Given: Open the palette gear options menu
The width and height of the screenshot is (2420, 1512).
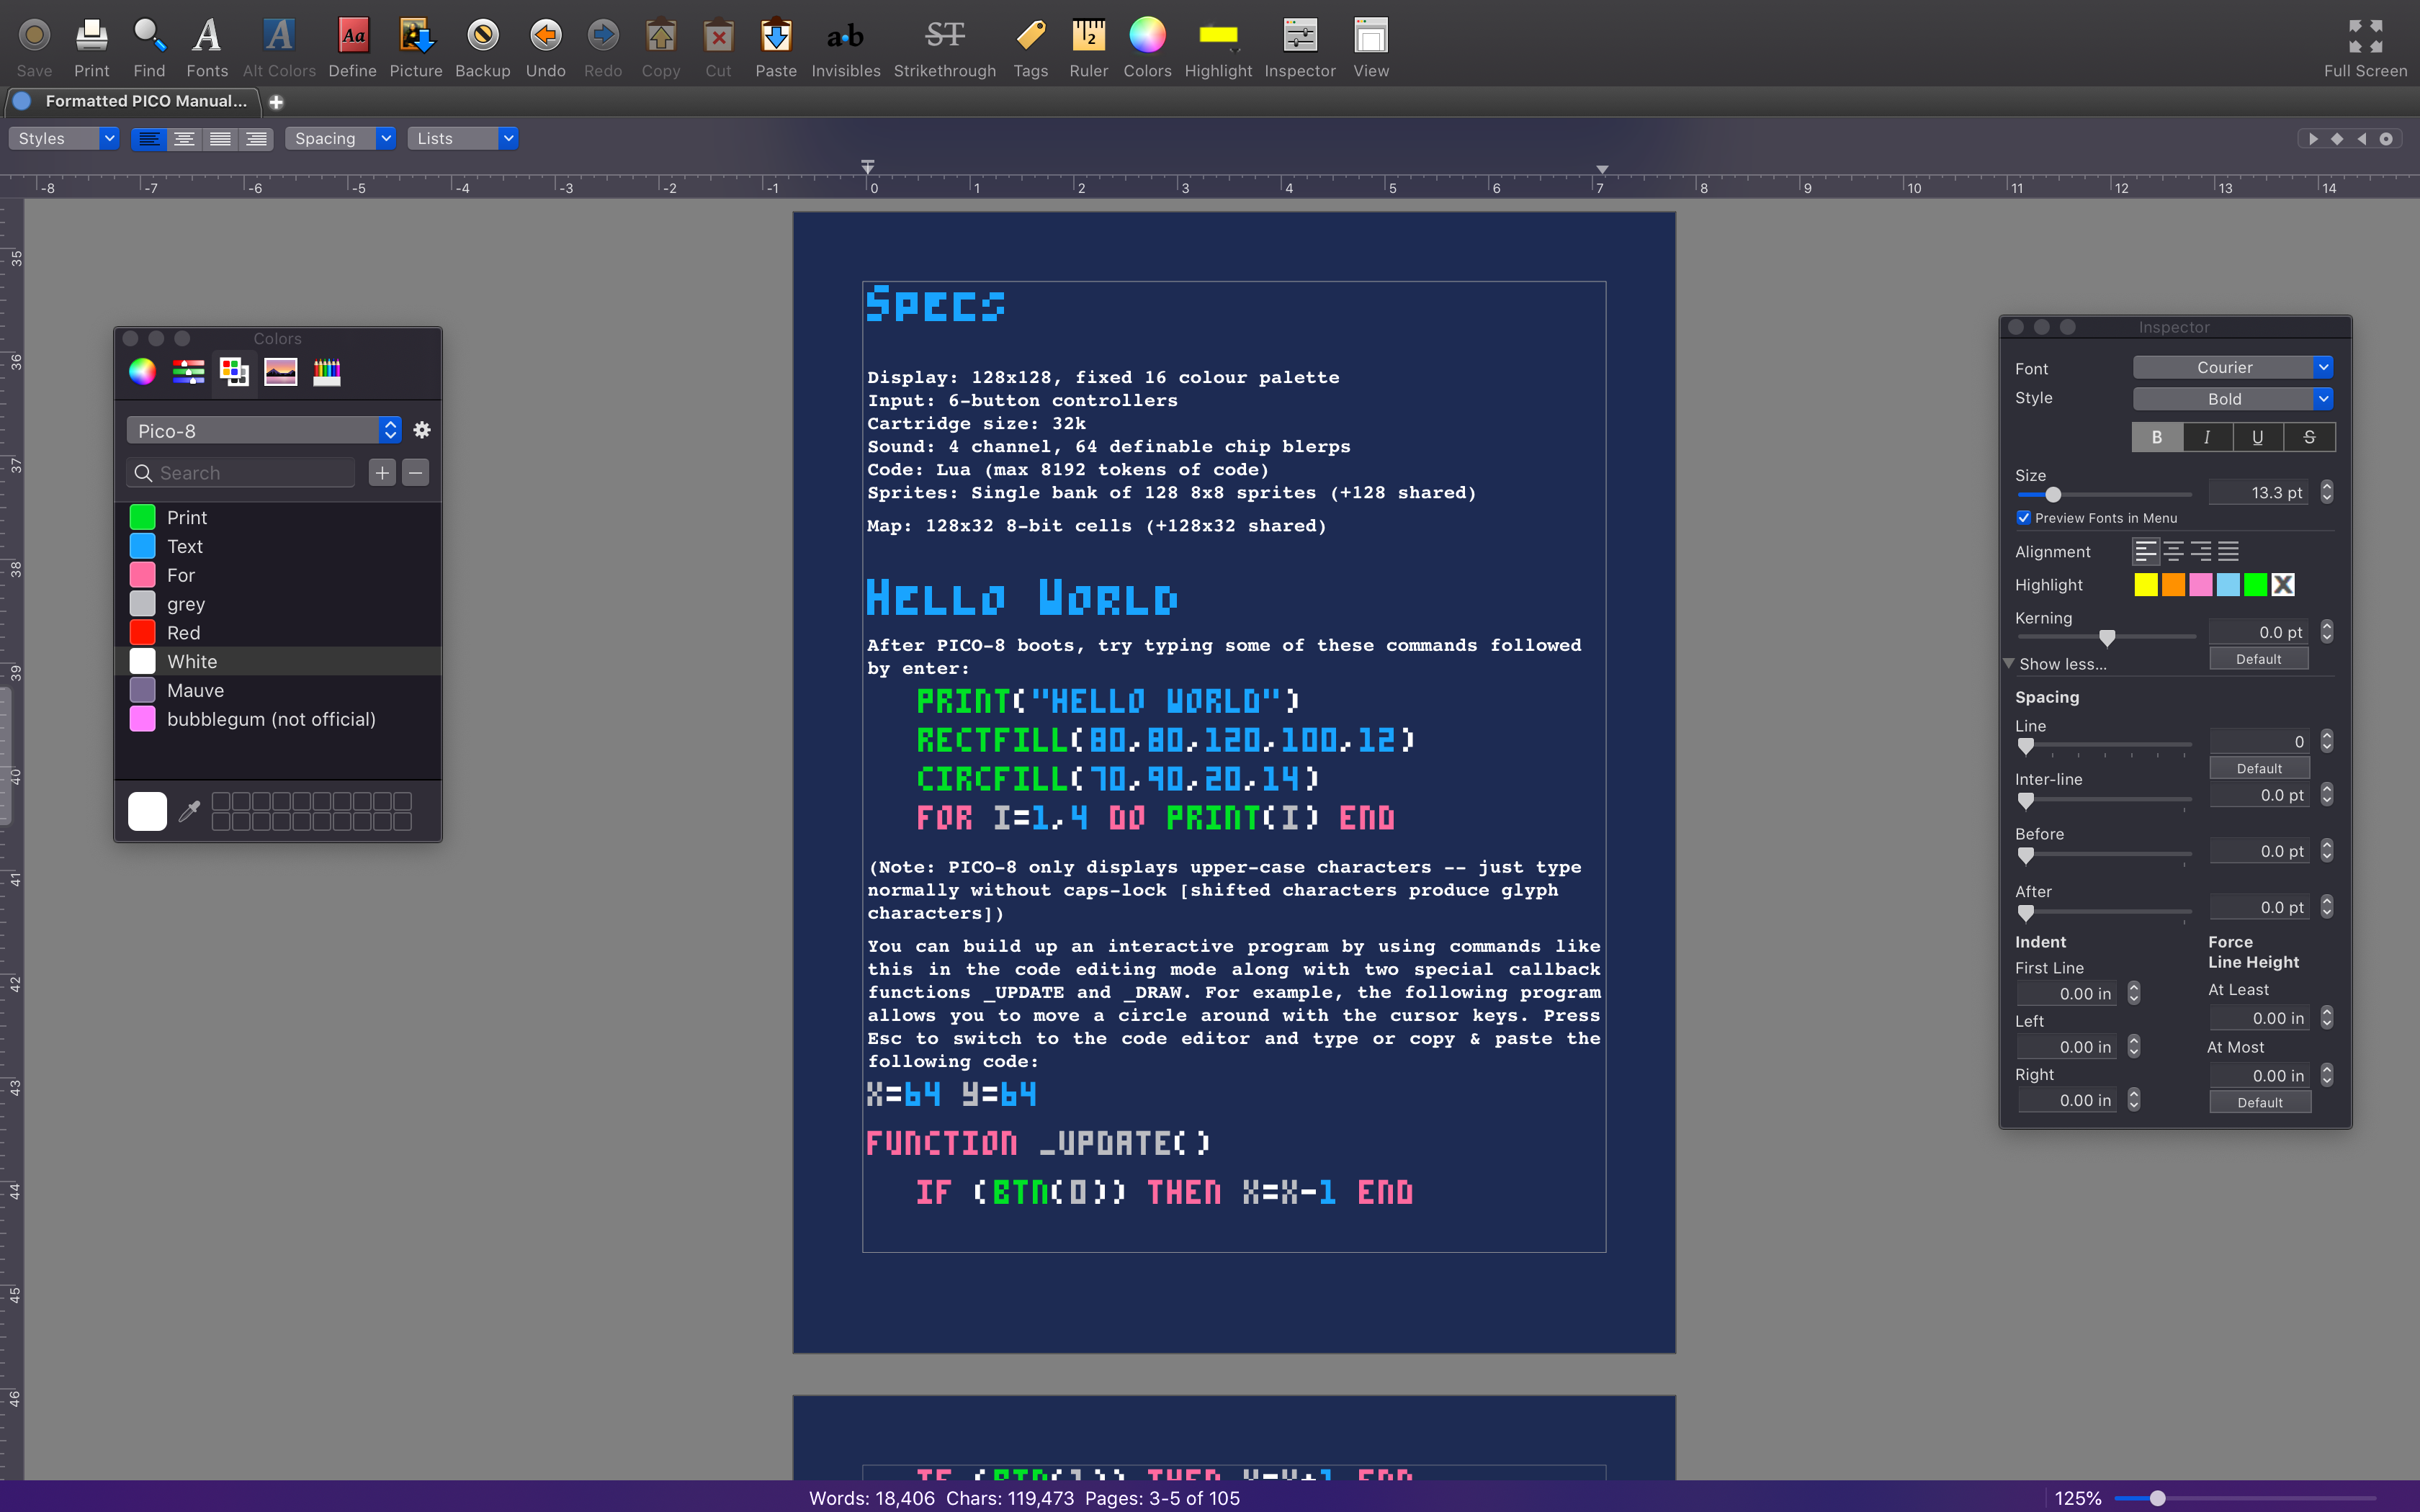Looking at the screenshot, I should (x=422, y=430).
